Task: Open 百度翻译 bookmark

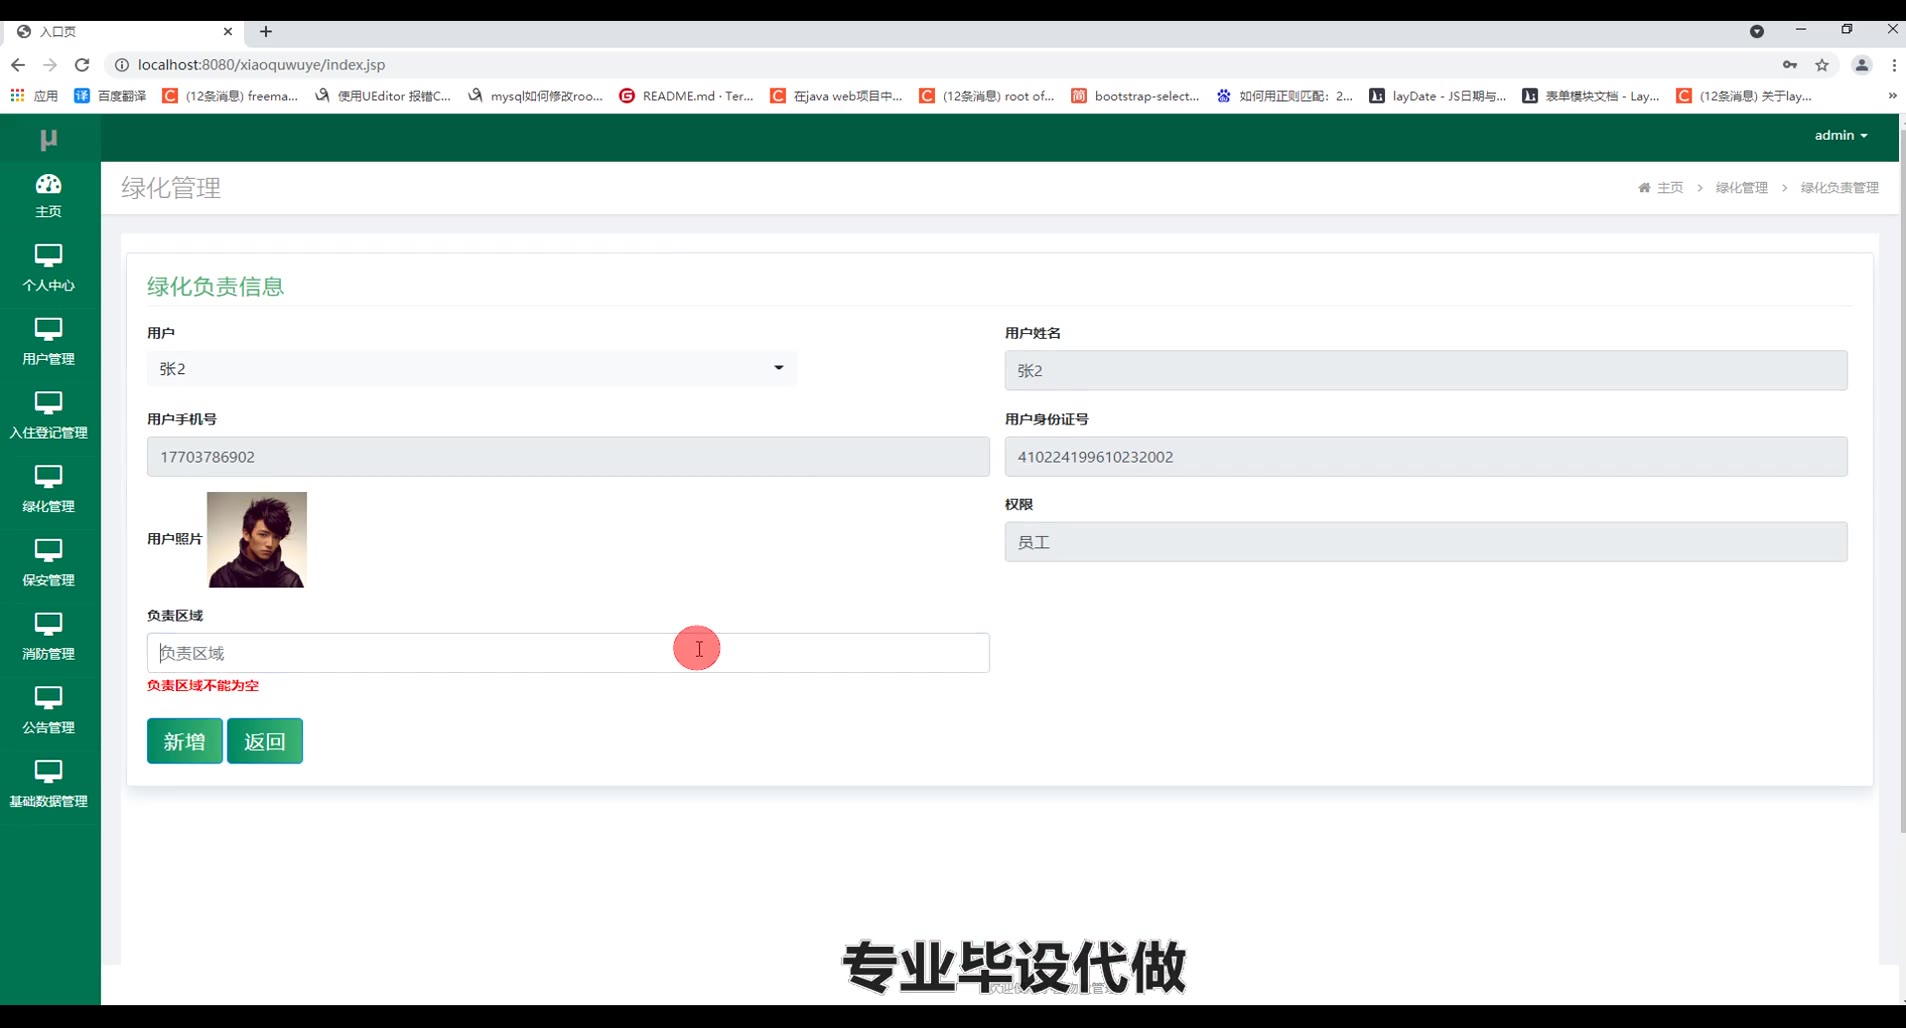Action: point(110,96)
